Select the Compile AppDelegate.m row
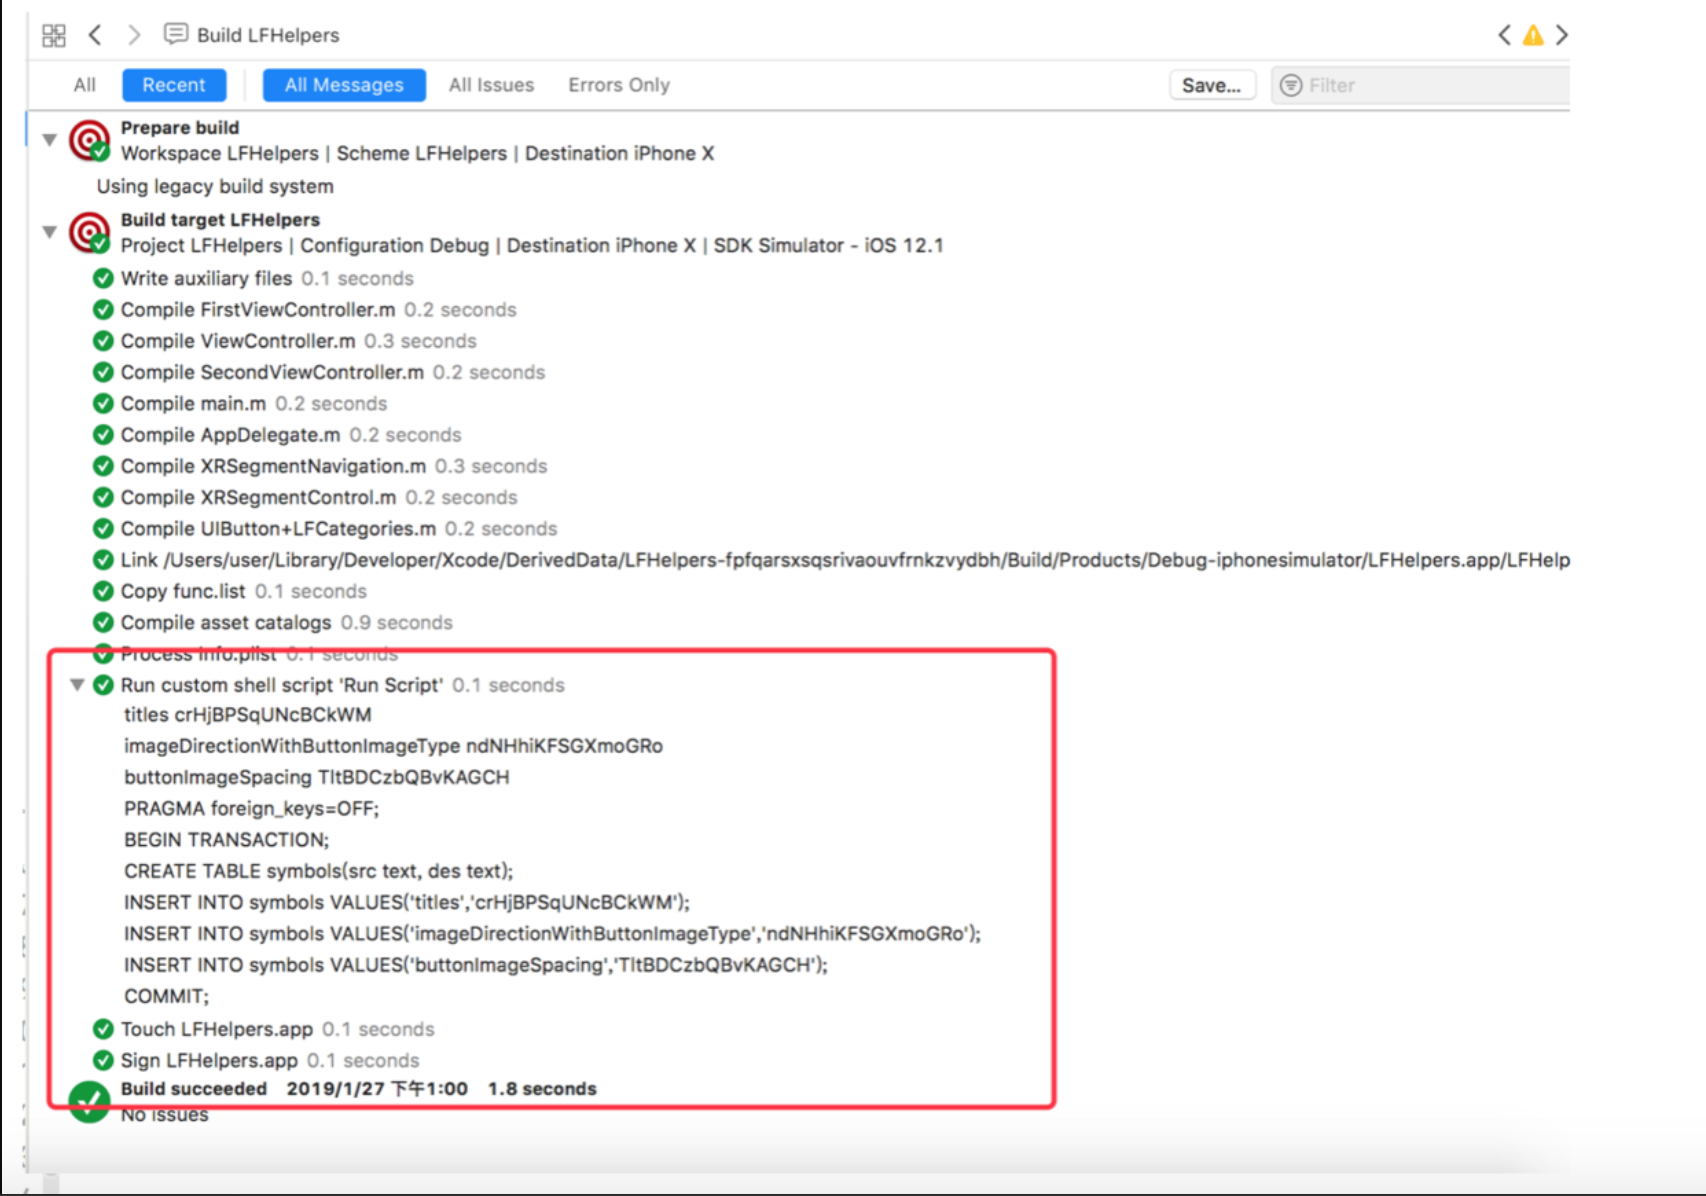Screen dimensions: 1706x1196 (x=291, y=435)
